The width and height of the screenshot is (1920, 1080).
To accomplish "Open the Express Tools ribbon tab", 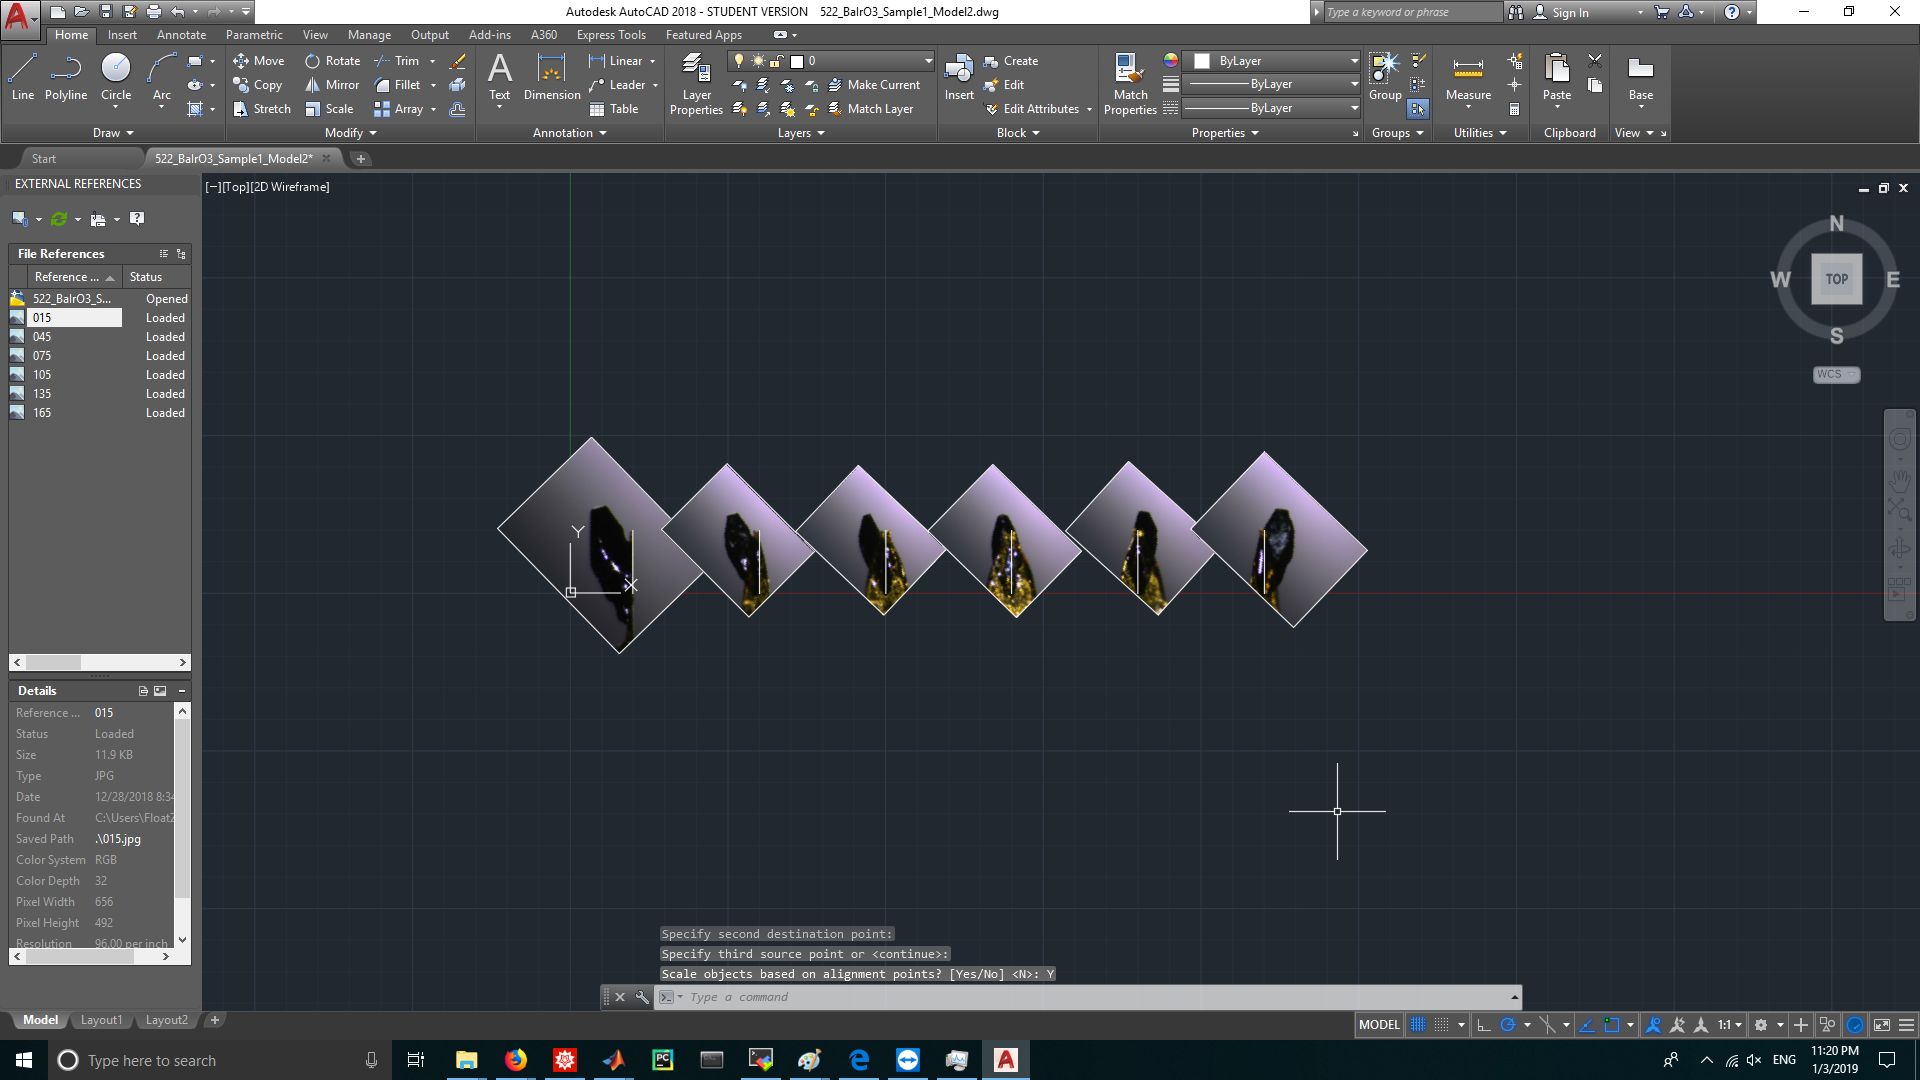I will 611,35.
